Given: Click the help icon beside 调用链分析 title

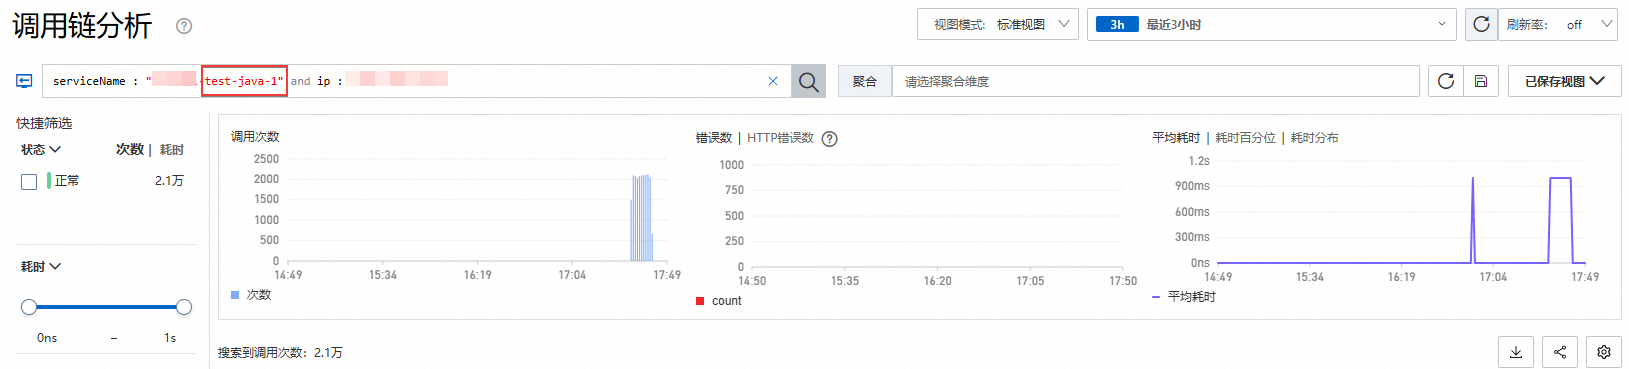Looking at the screenshot, I should coord(184,26).
